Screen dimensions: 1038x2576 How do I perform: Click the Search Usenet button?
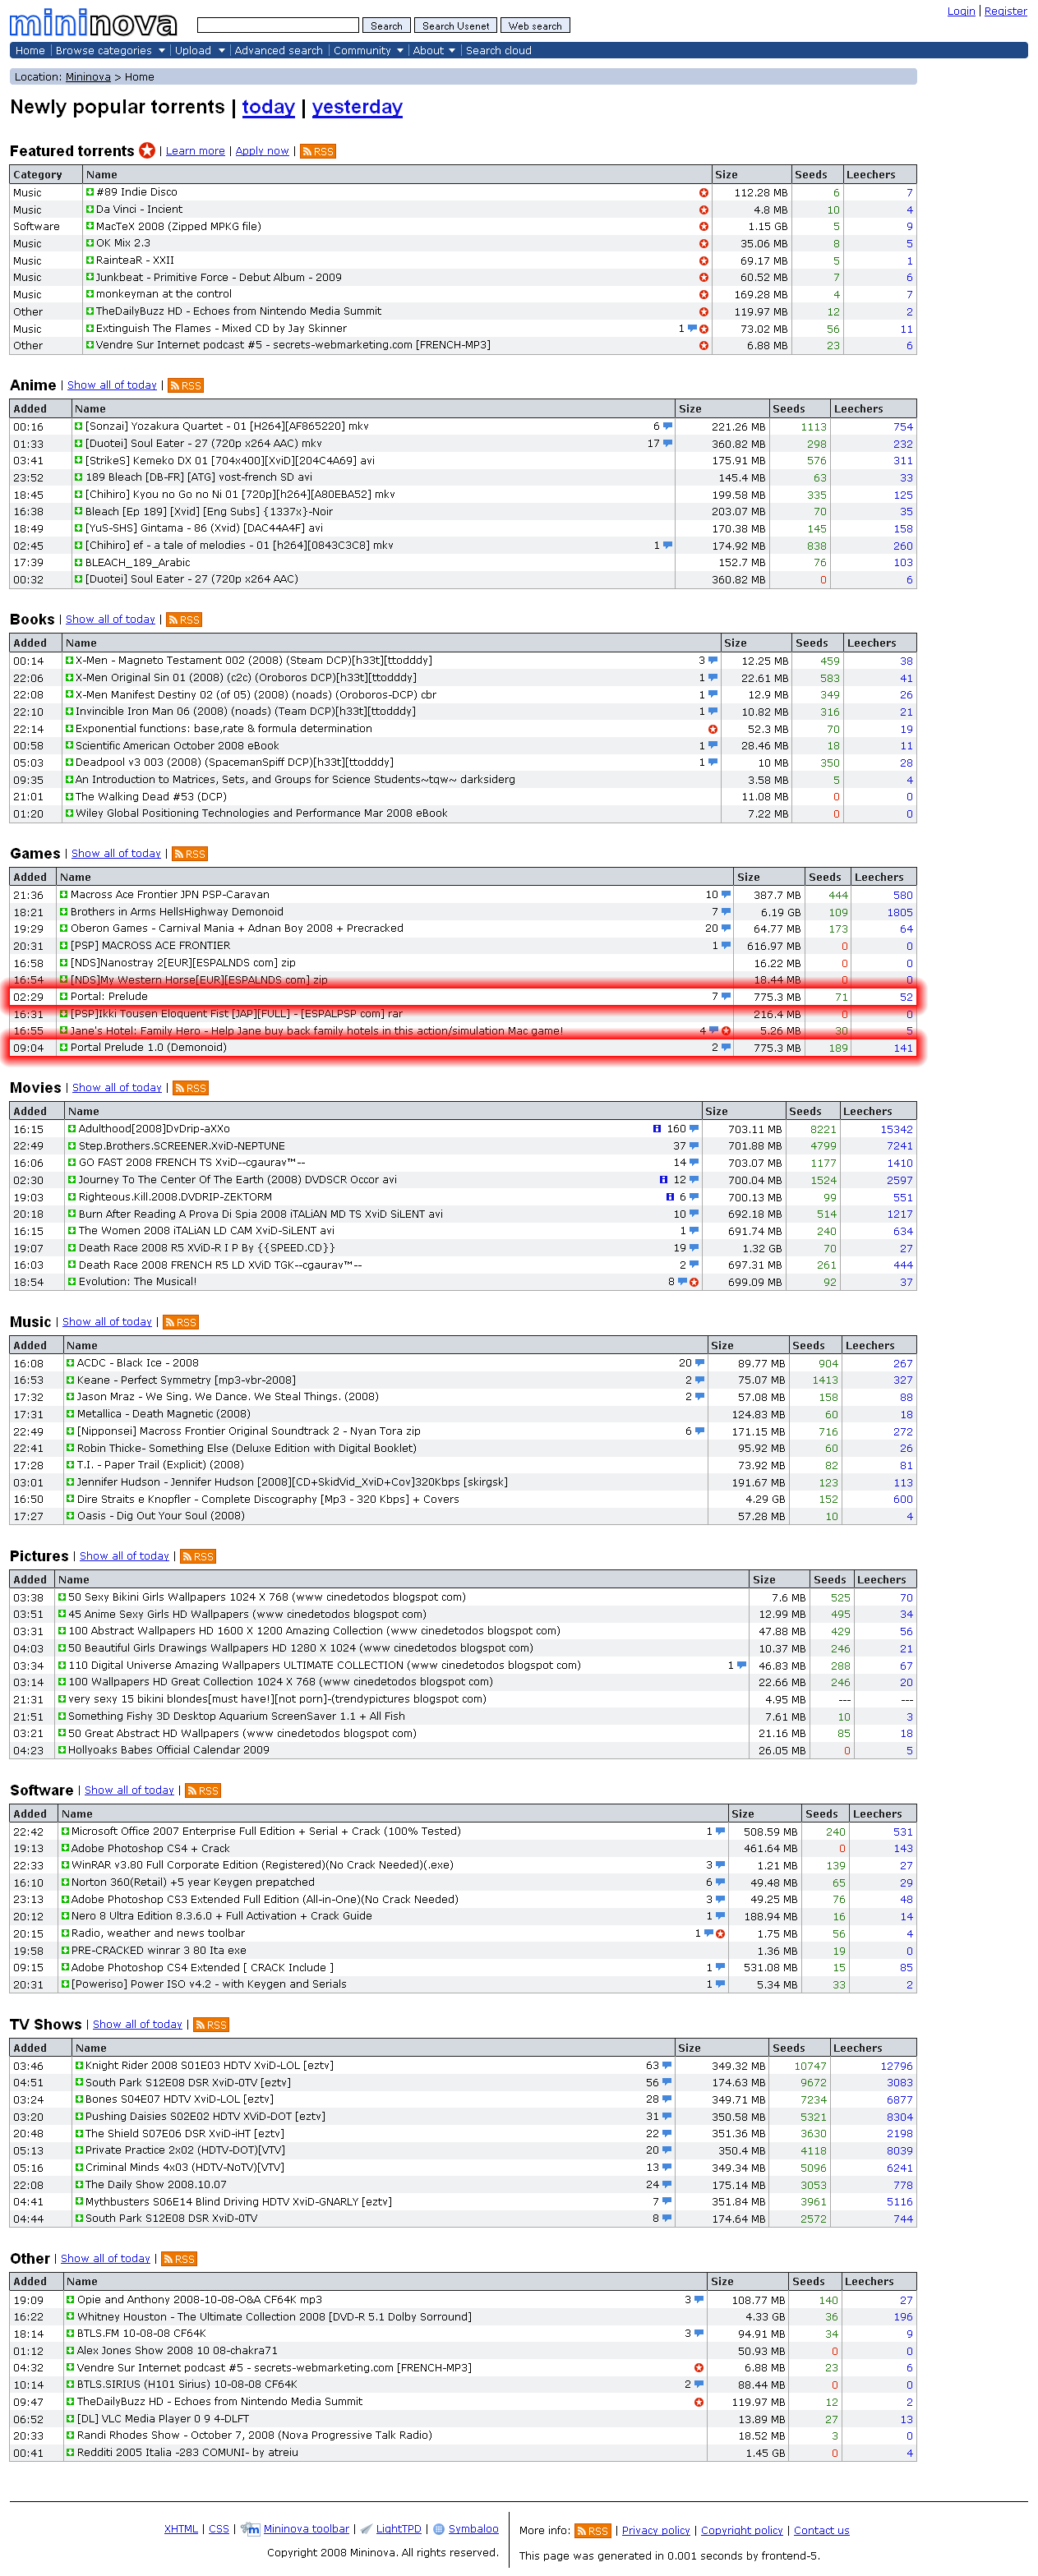coord(456,26)
